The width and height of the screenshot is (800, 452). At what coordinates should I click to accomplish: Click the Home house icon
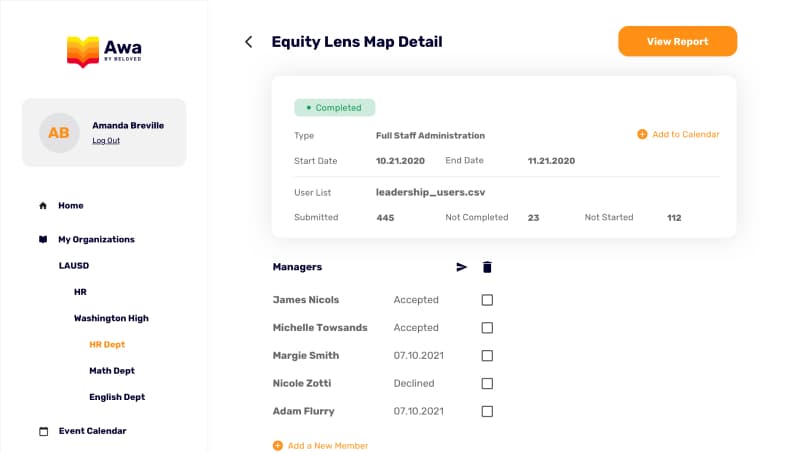tap(43, 206)
